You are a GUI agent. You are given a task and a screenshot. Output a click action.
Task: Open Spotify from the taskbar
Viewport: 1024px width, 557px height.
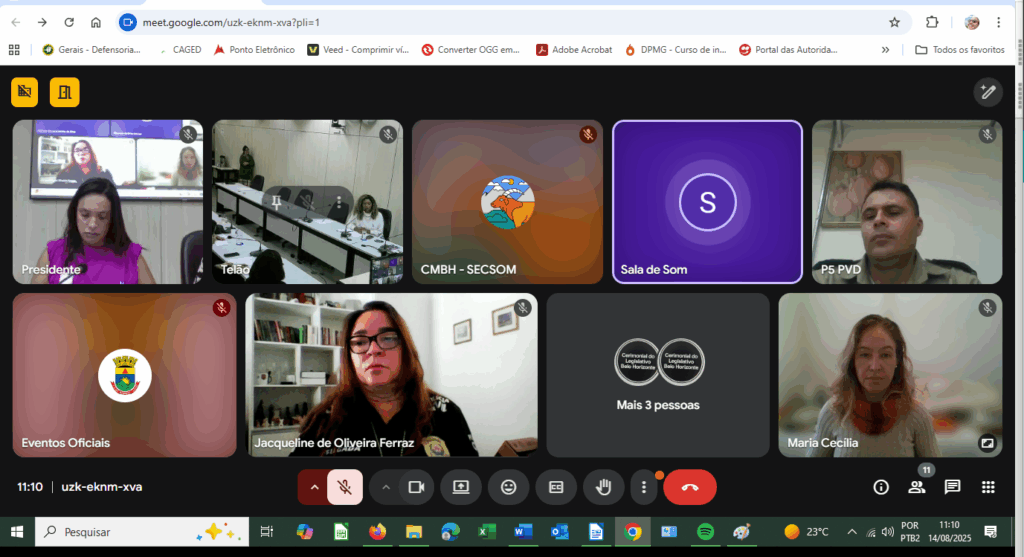[704, 532]
